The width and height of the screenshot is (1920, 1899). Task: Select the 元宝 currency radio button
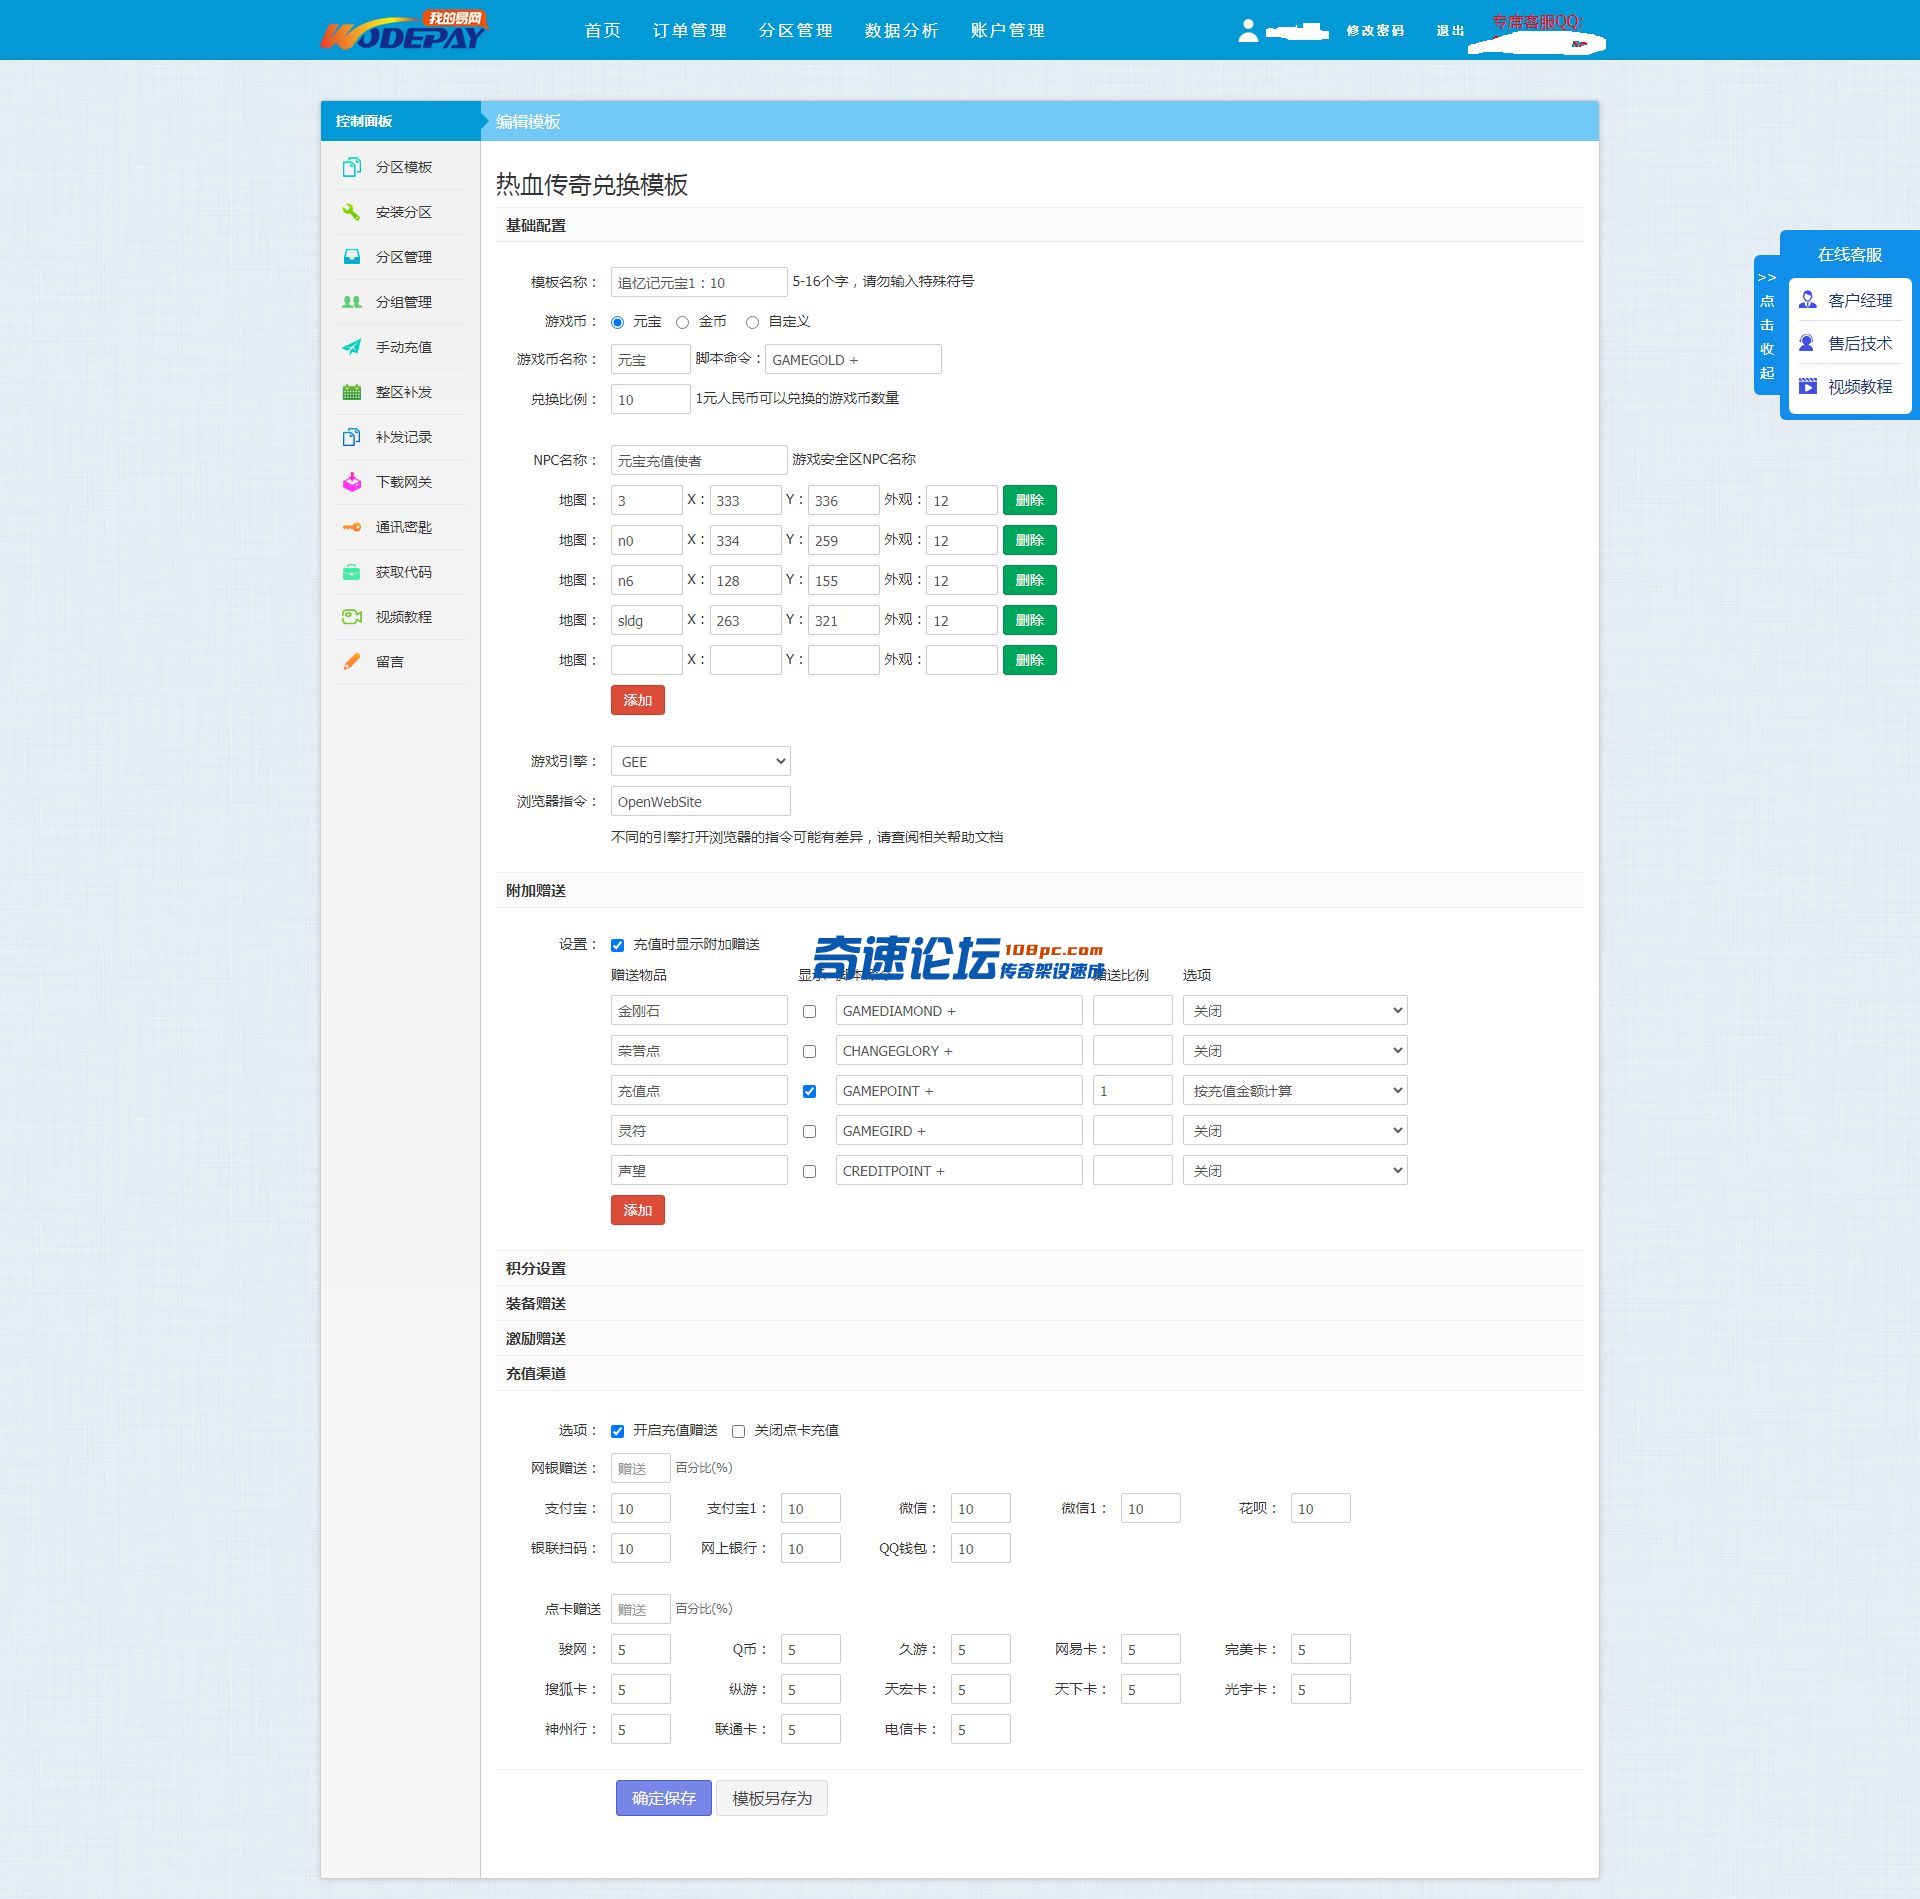click(x=617, y=322)
